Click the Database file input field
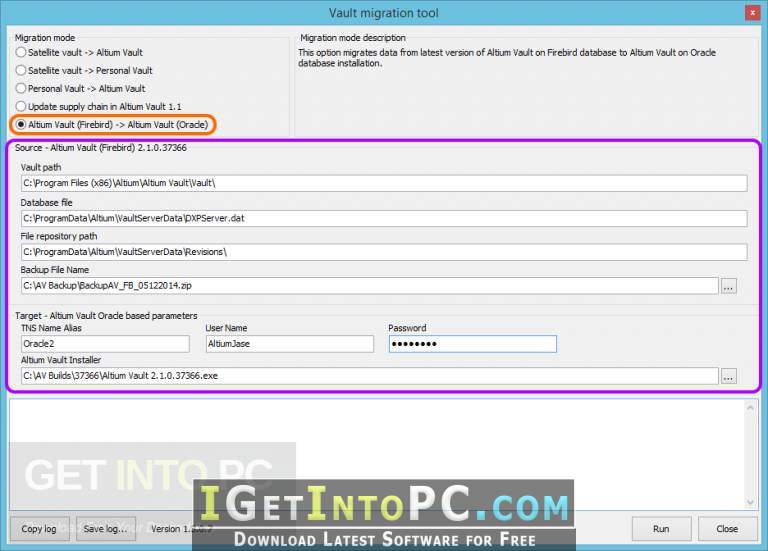Screen dimensions: 768x551 click(x=384, y=218)
